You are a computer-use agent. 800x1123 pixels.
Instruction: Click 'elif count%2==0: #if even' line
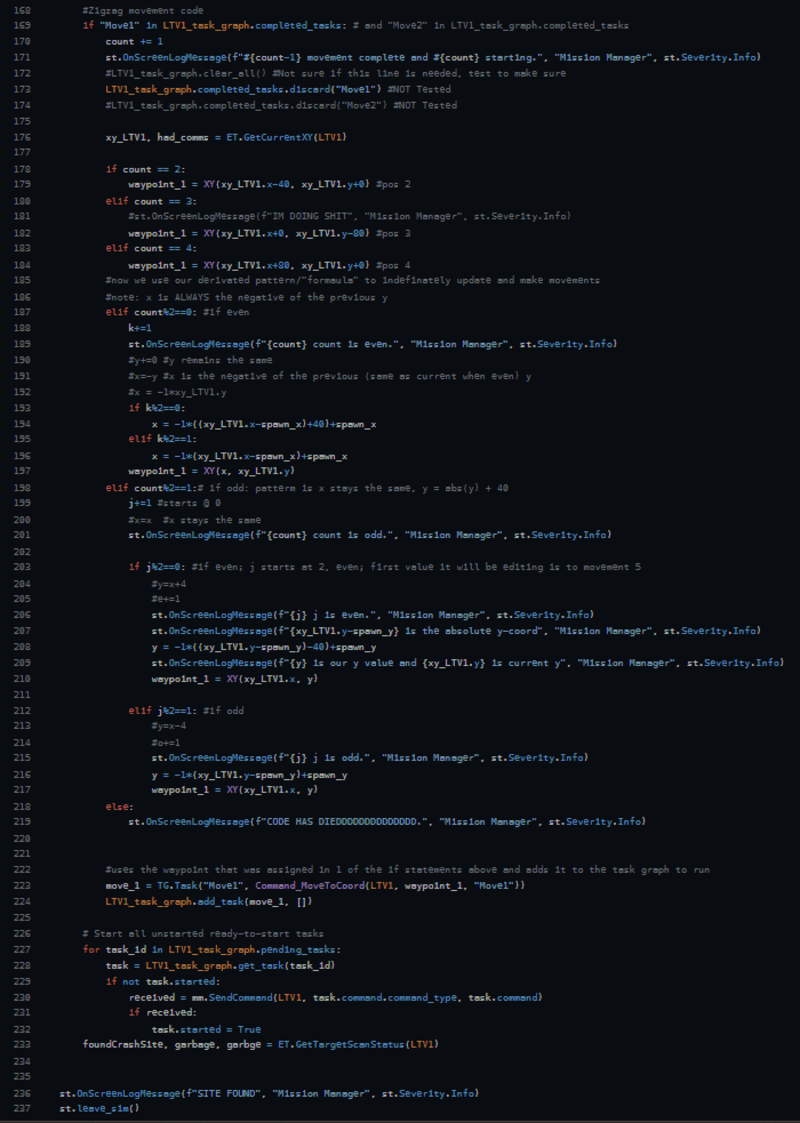pos(177,312)
